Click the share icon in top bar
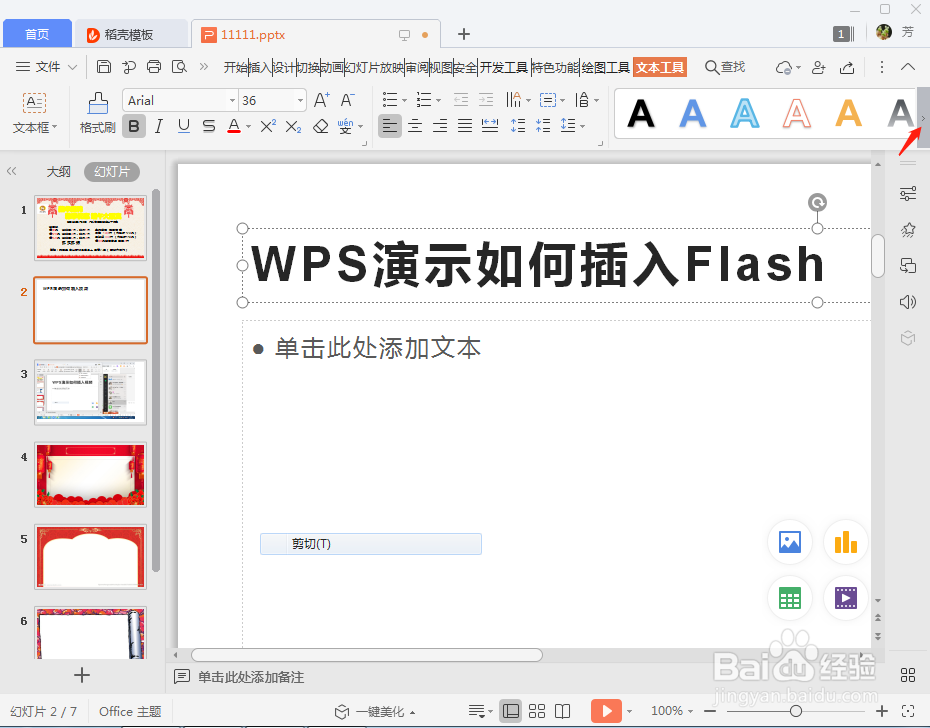This screenshot has height=728, width=930. (847, 68)
